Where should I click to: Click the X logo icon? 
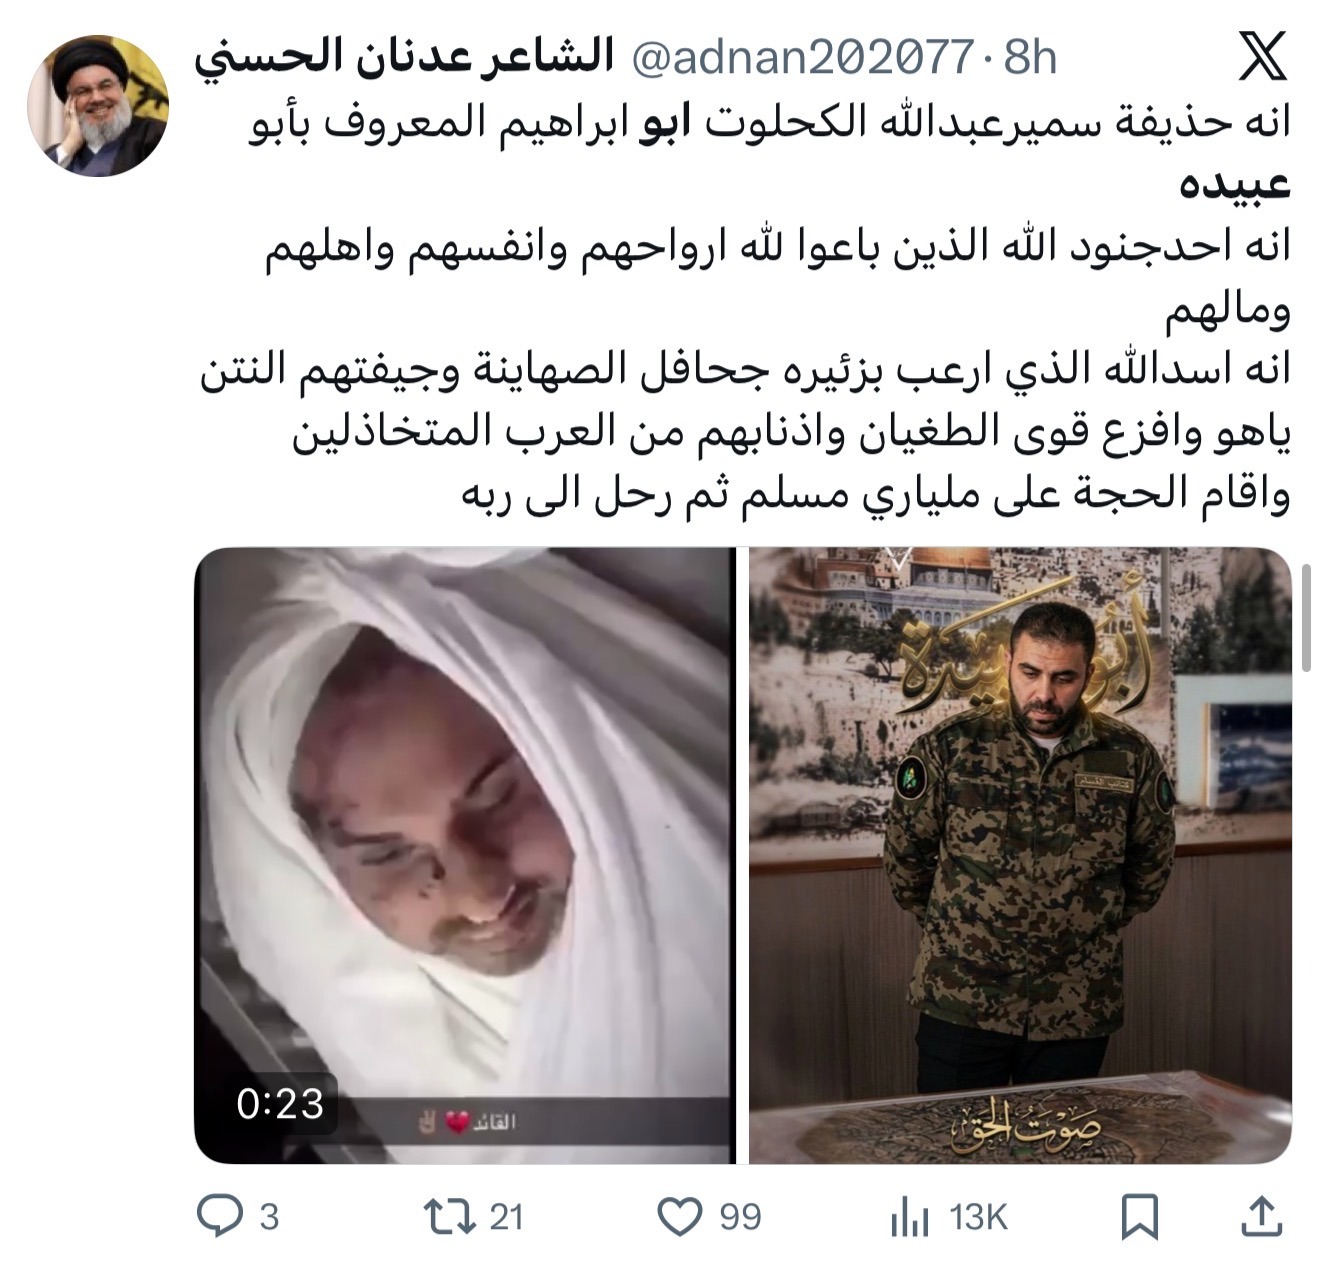tap(1262, 57)
